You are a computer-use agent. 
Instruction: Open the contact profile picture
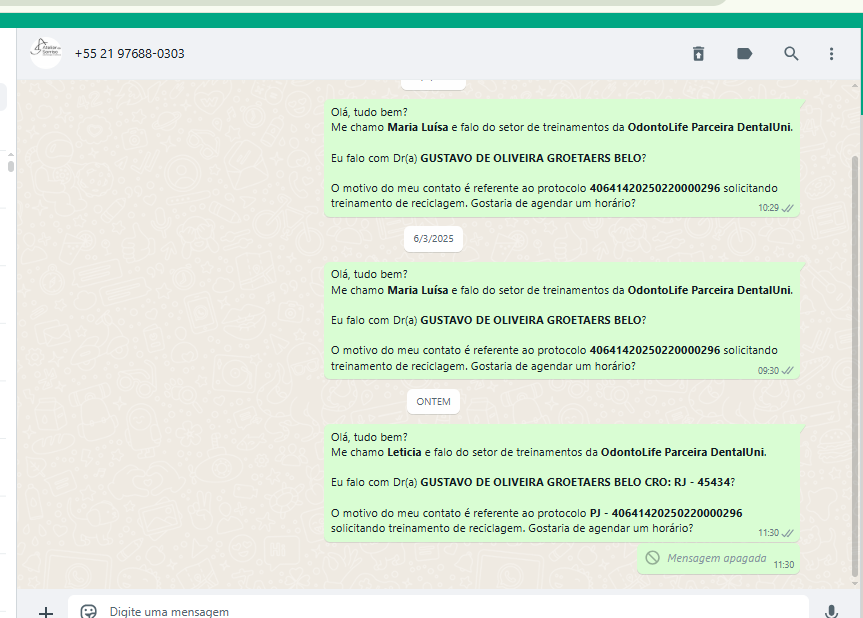click(x=46, y=53)
